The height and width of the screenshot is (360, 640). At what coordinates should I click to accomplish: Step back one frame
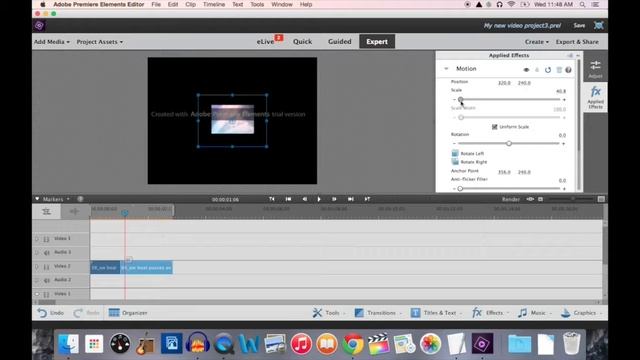click(x=304, y=199)
